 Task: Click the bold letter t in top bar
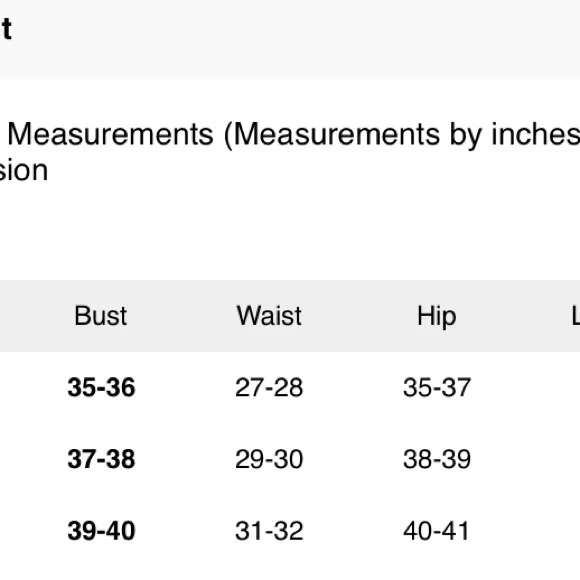click(7, 28)
